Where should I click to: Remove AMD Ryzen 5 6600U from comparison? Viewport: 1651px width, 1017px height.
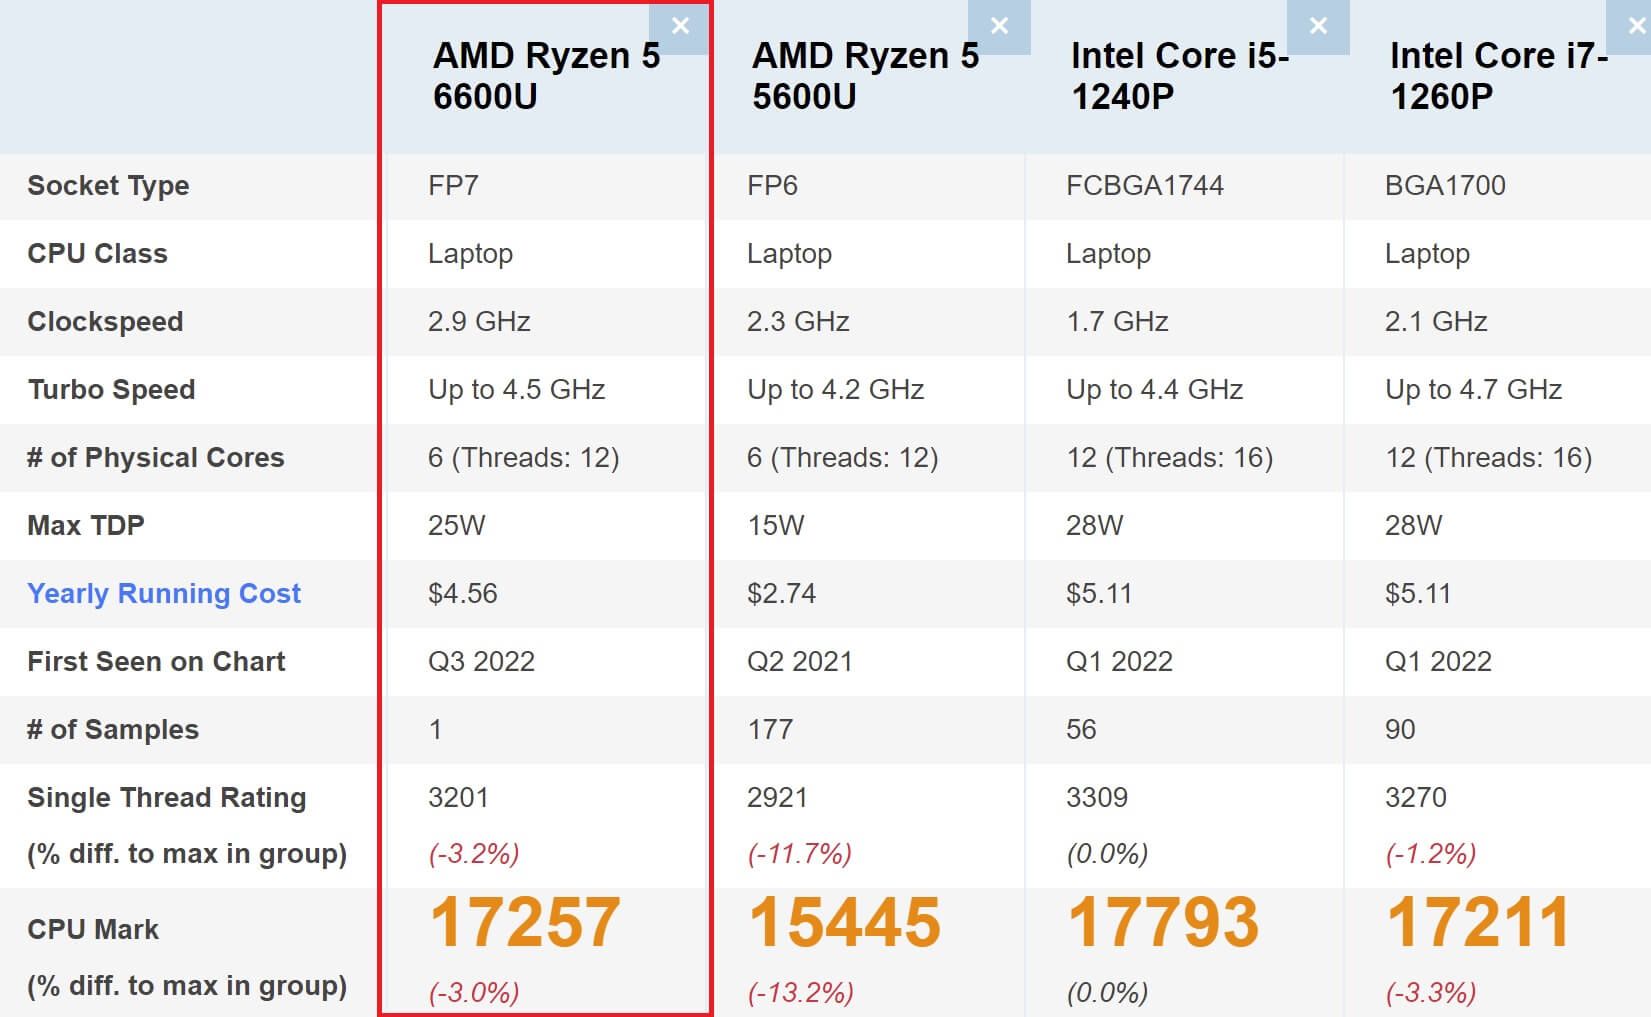coord(680,27)
